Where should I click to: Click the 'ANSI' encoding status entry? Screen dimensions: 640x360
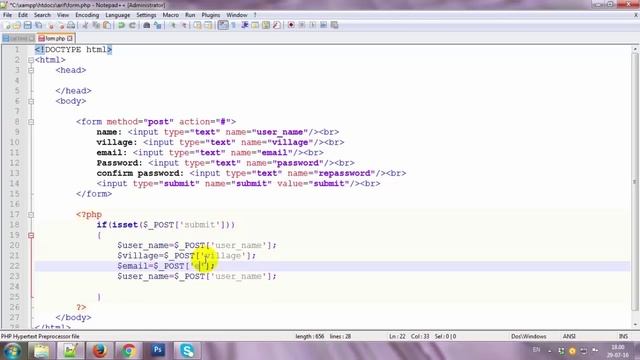pyautogui.click(x=569, y=337)
